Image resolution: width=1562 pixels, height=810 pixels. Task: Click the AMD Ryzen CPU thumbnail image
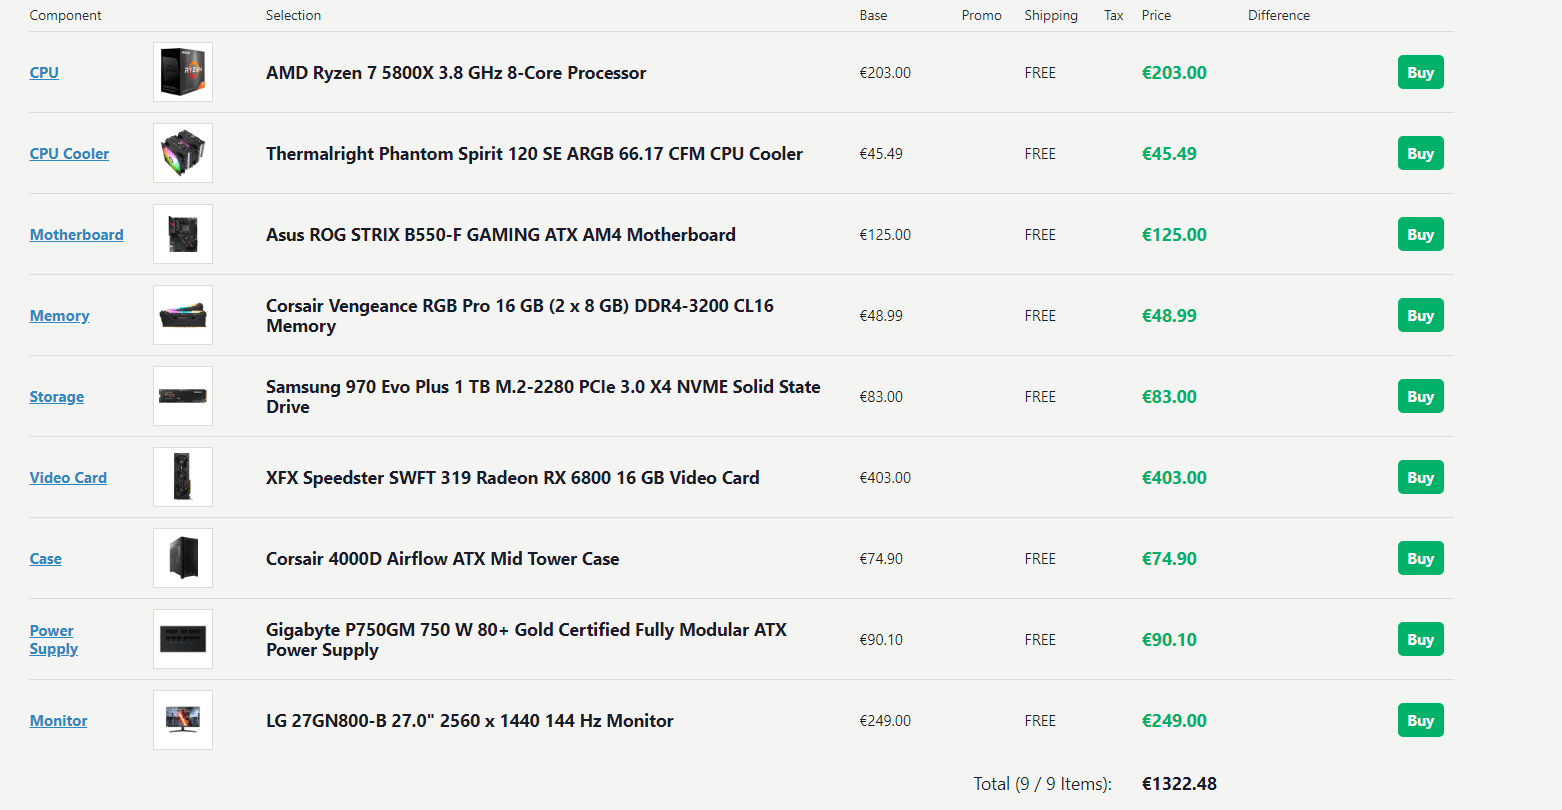(182, 71)
